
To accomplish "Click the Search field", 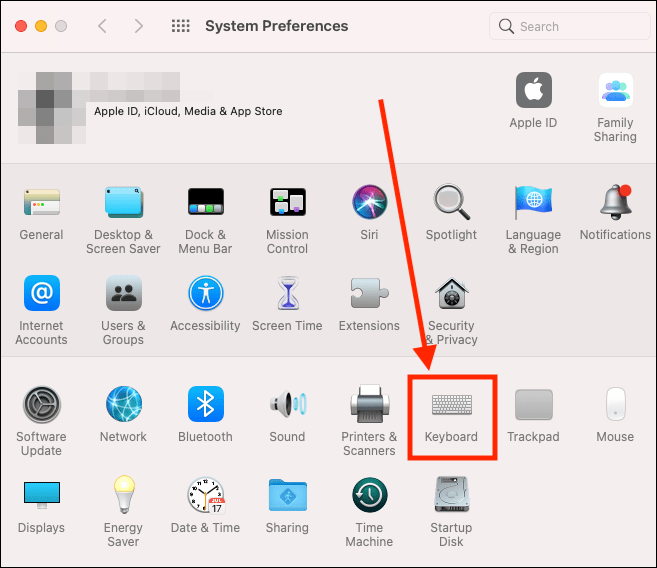I will [x=569, y=26].
